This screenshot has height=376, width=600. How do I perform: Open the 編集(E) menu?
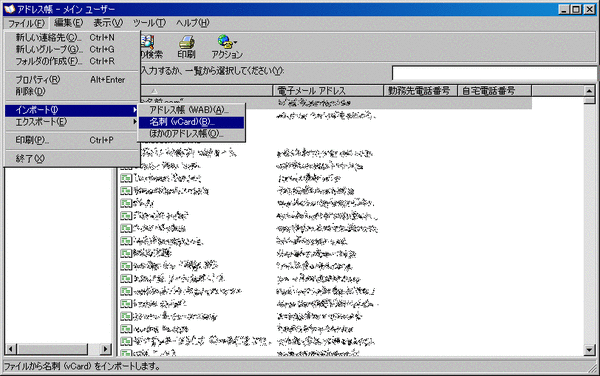click(68, 23)
